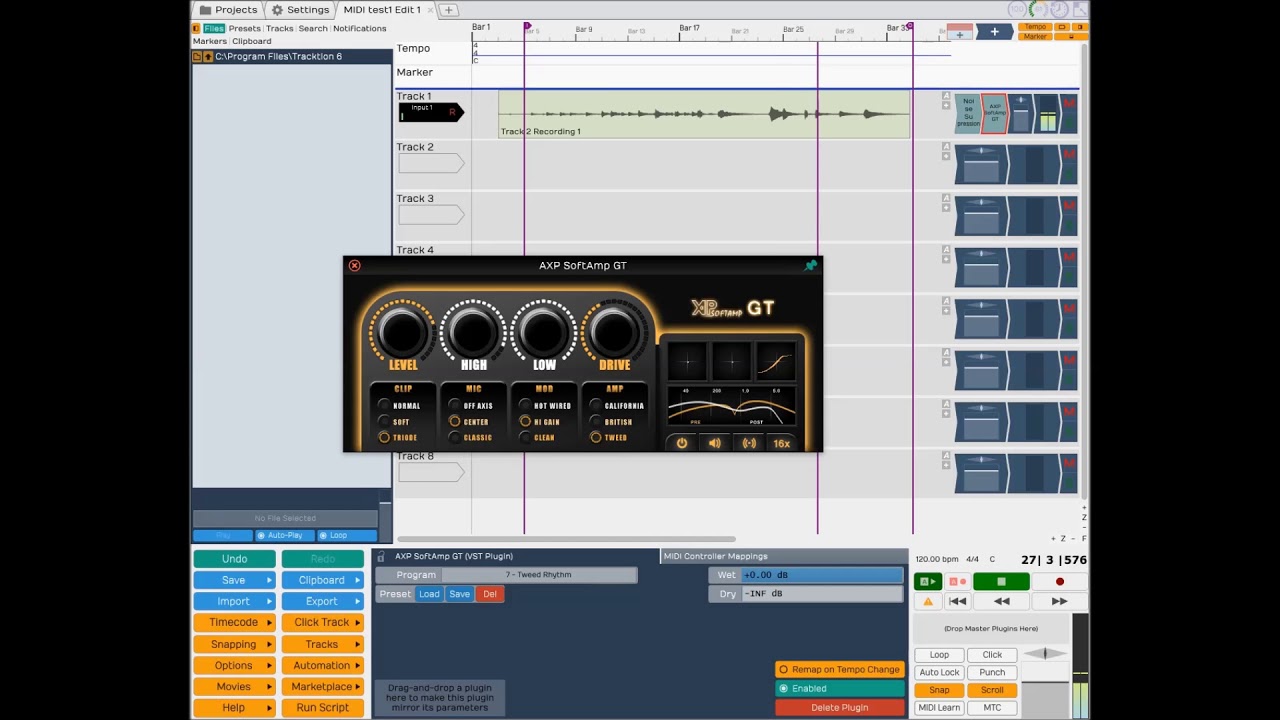Open the Search browser tab

coord(313,28)
